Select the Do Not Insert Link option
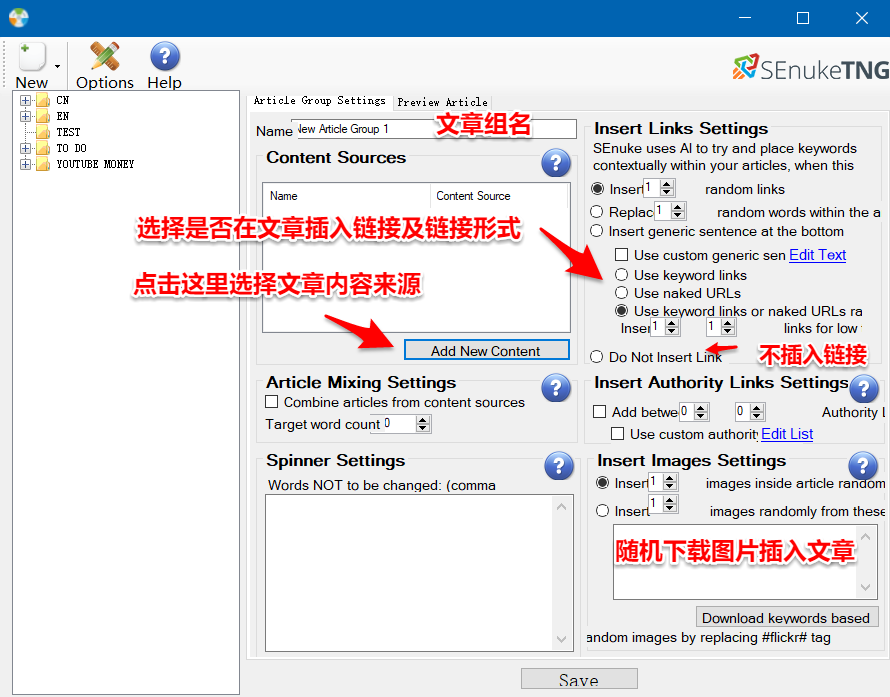Image resolution: width=890 pixels, height=697 pixels. click(596, 356)
